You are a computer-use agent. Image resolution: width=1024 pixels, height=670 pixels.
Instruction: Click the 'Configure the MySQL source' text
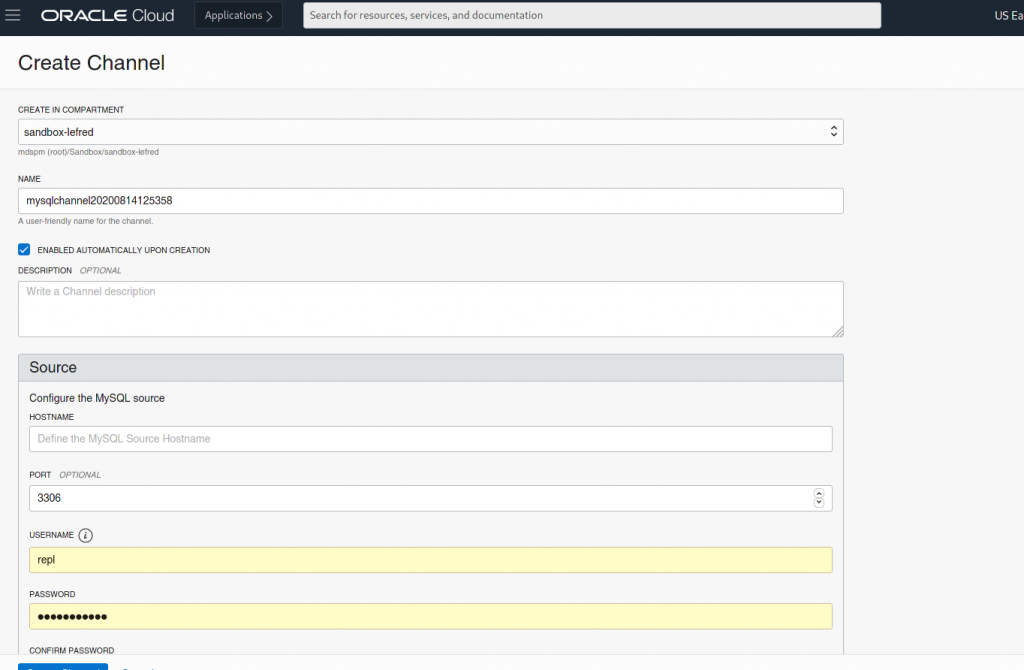coord(97,398)
